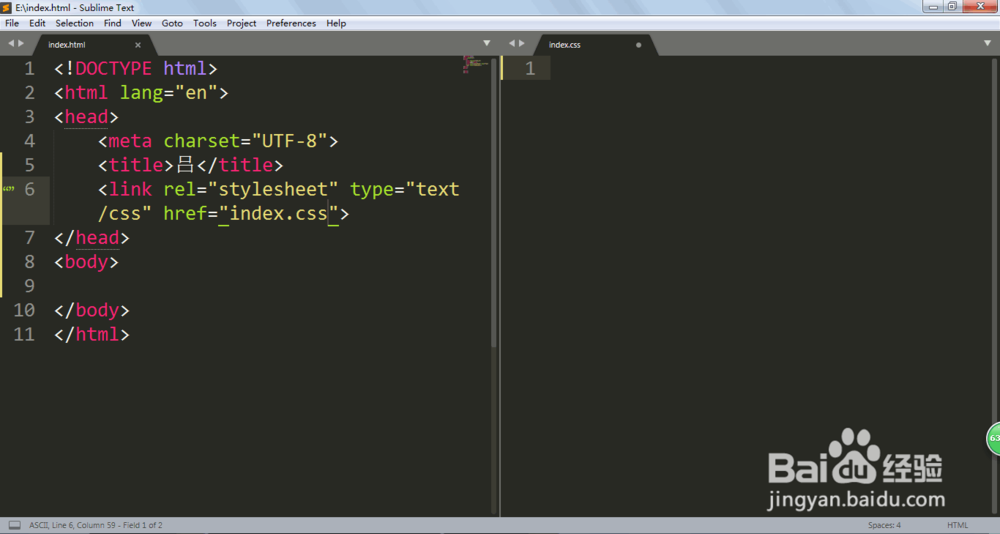Open the Edit menu

coord(38,23)
